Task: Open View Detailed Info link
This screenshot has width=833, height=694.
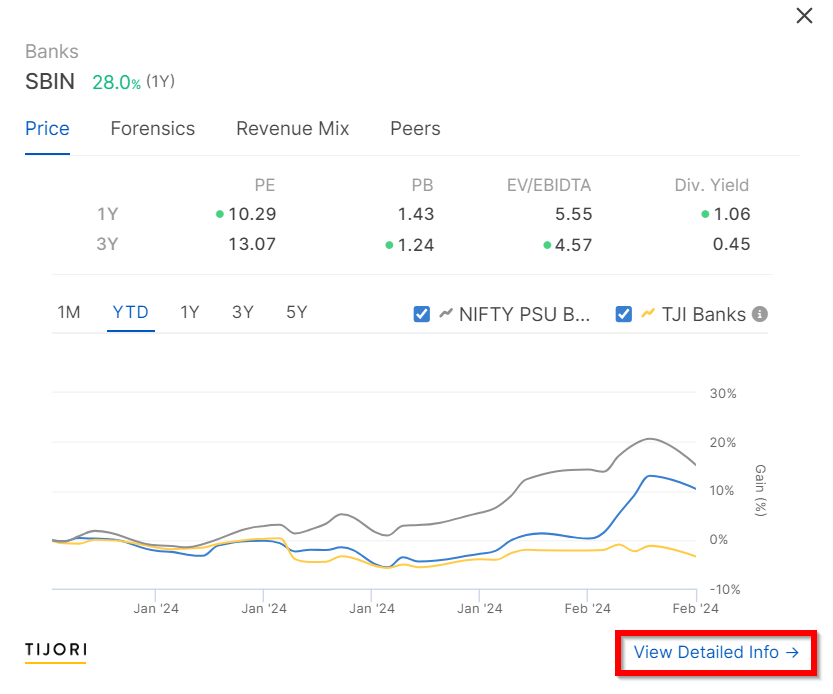Action: pos(716,653)
